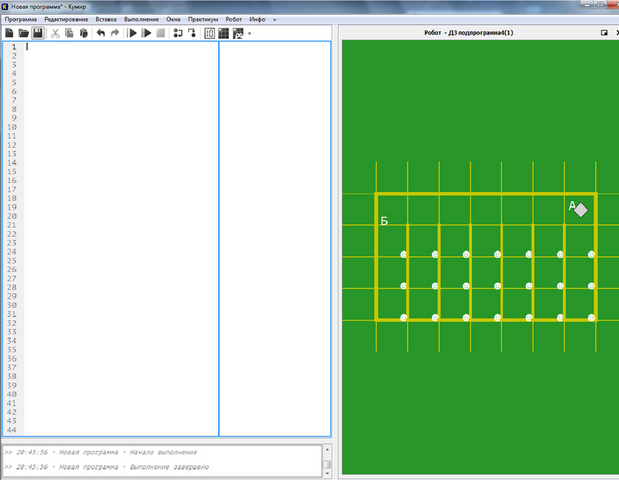Screen dimensions: 619x480
Task: Create a new program file
Action: [x=9, y=33]
